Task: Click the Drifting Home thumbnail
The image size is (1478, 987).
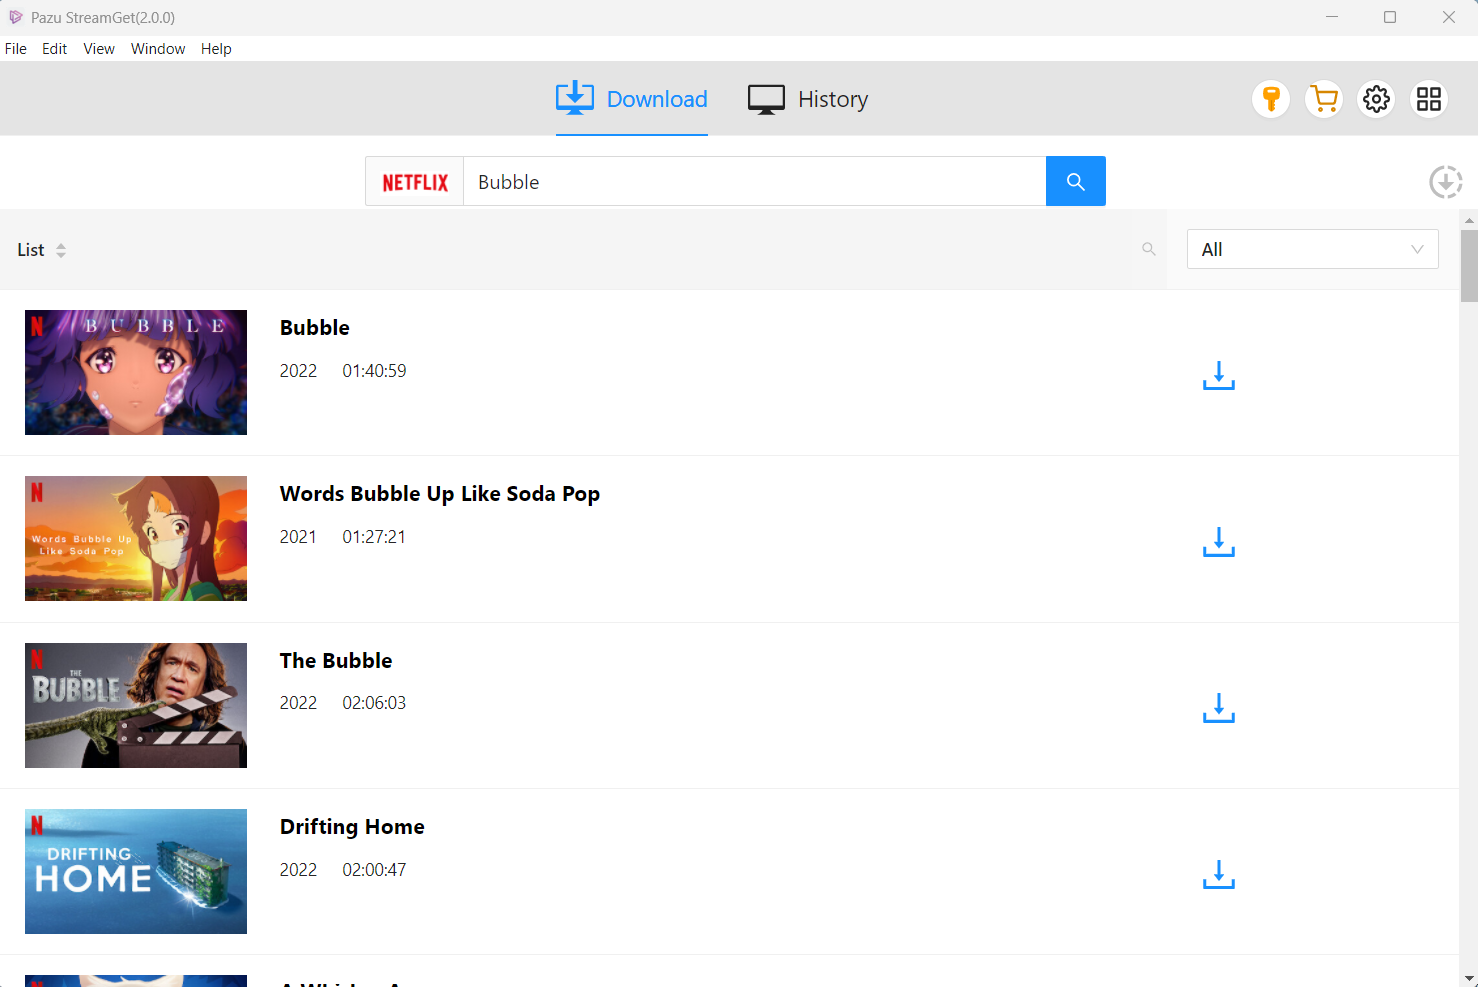Action: pyautogui.click(x=136, y=871)
